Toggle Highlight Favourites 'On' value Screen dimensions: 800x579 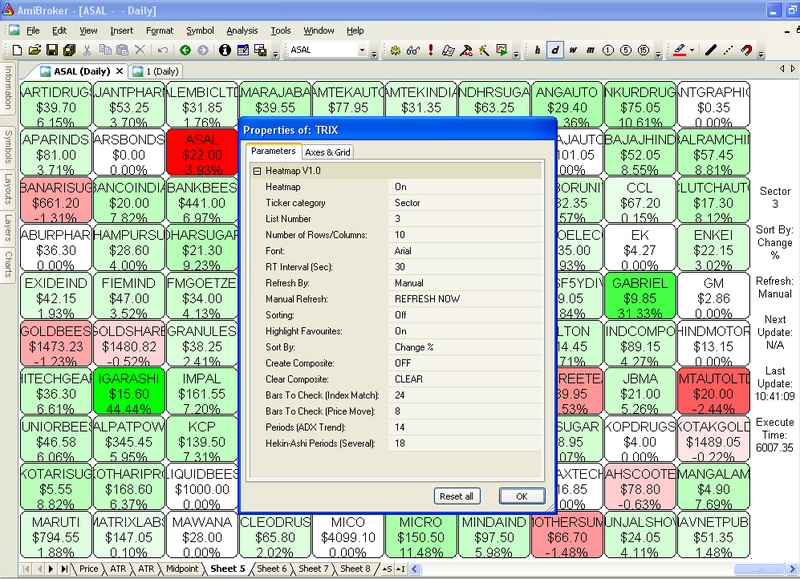pyautogui.click(x=464, y=331)
